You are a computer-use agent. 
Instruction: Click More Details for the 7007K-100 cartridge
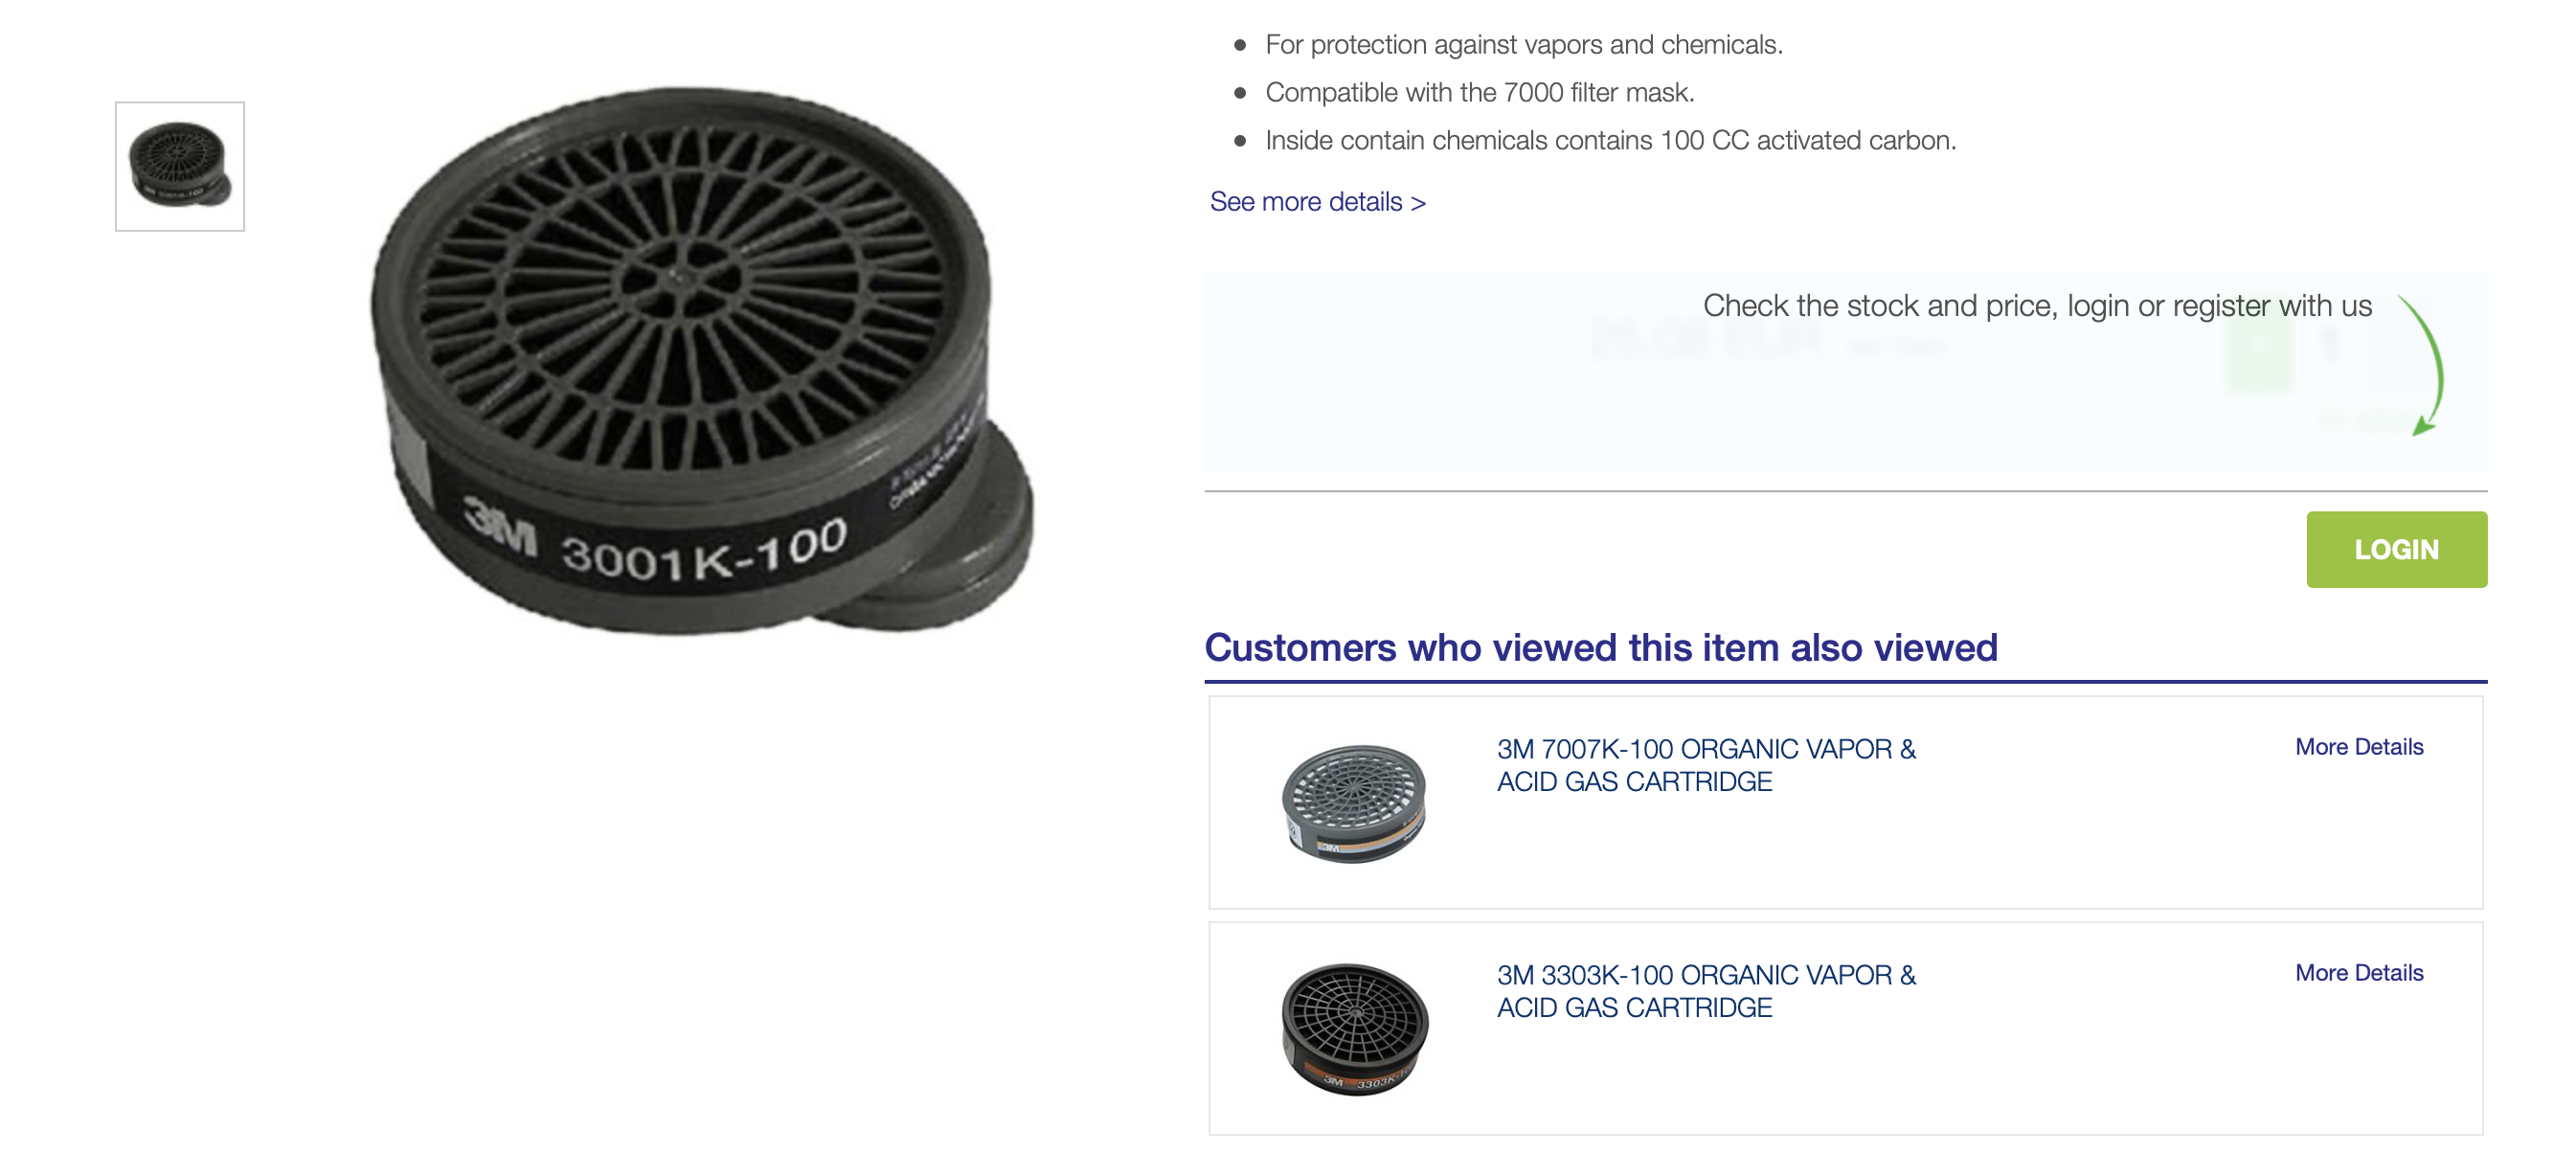point(2359,747)
